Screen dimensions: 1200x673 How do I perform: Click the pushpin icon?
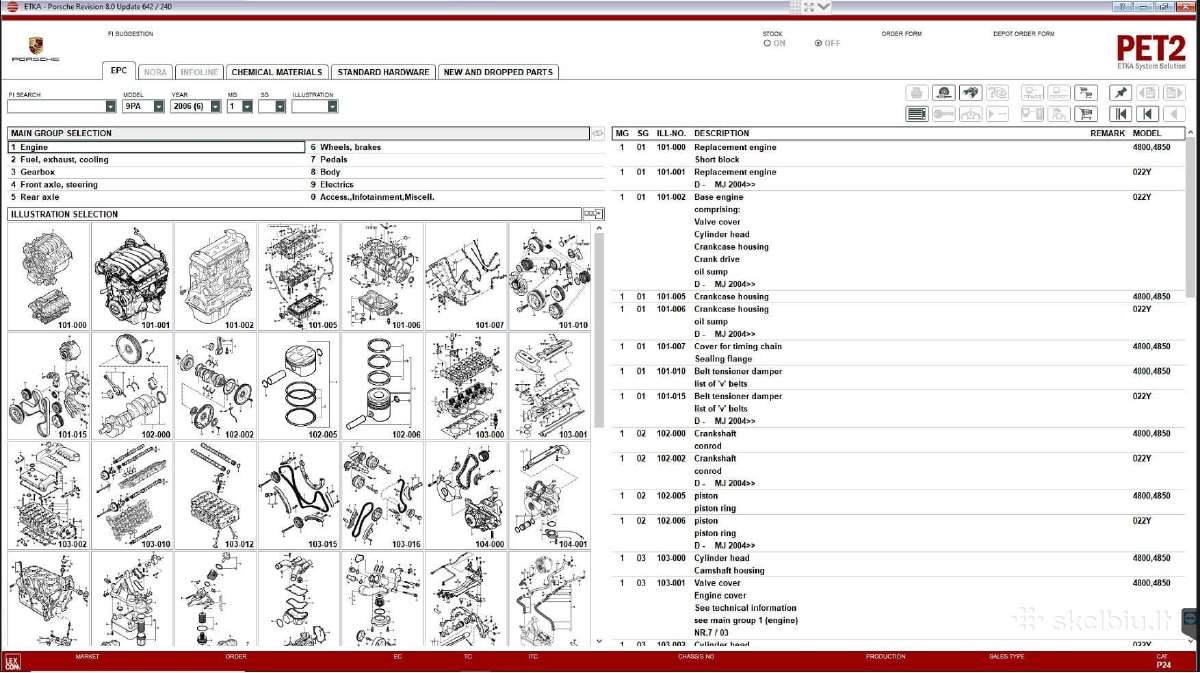coord(1120,92)
